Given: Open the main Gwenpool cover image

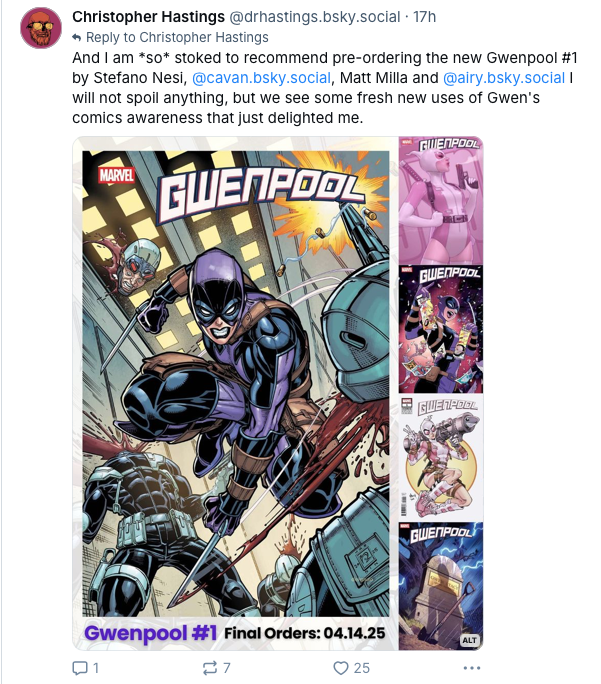Looking at the screenshot, I should coord(236,393).
